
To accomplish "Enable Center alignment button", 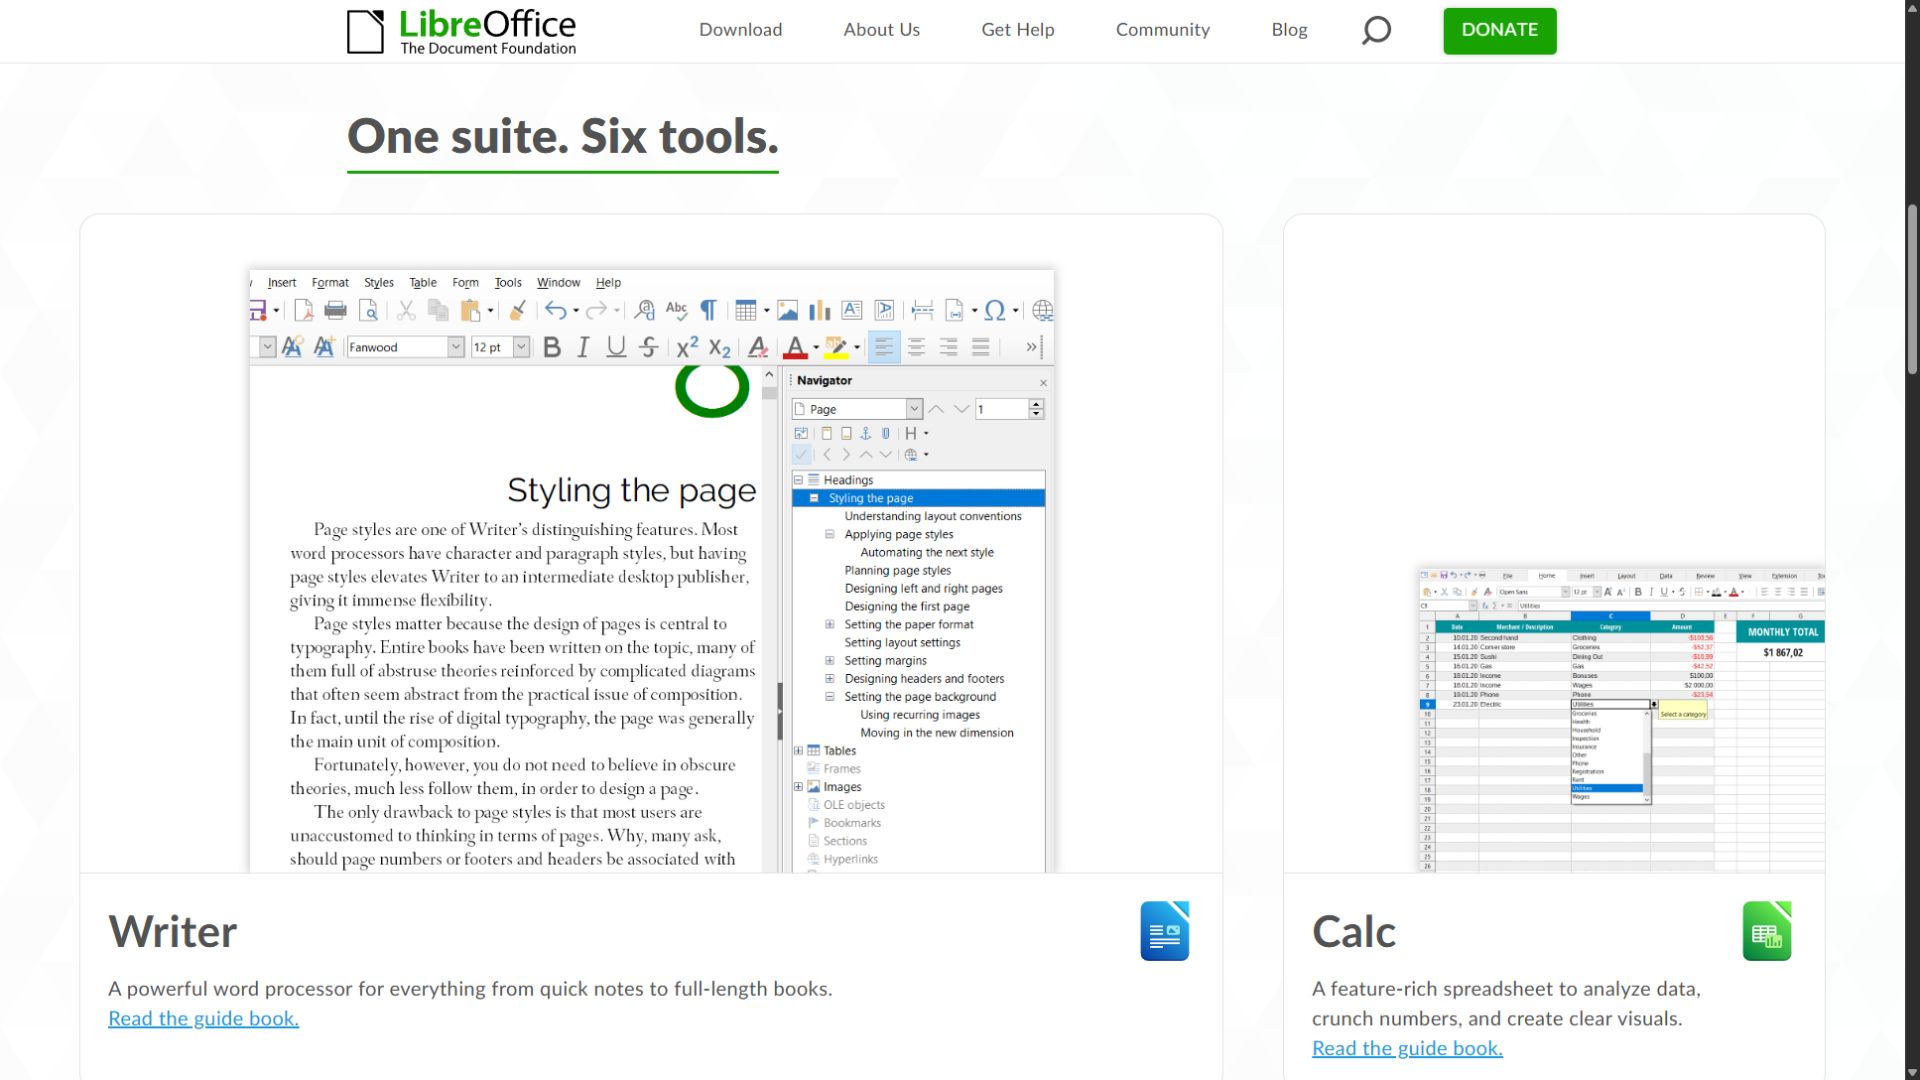I will (916, 347).
